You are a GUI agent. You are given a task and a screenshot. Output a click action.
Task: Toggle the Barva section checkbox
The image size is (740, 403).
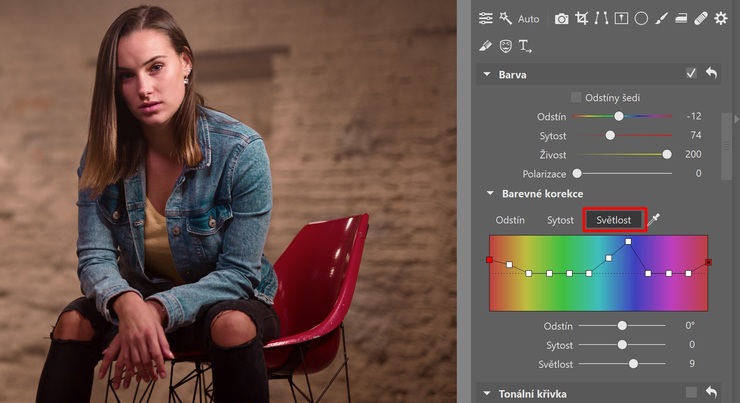point(691,73)
